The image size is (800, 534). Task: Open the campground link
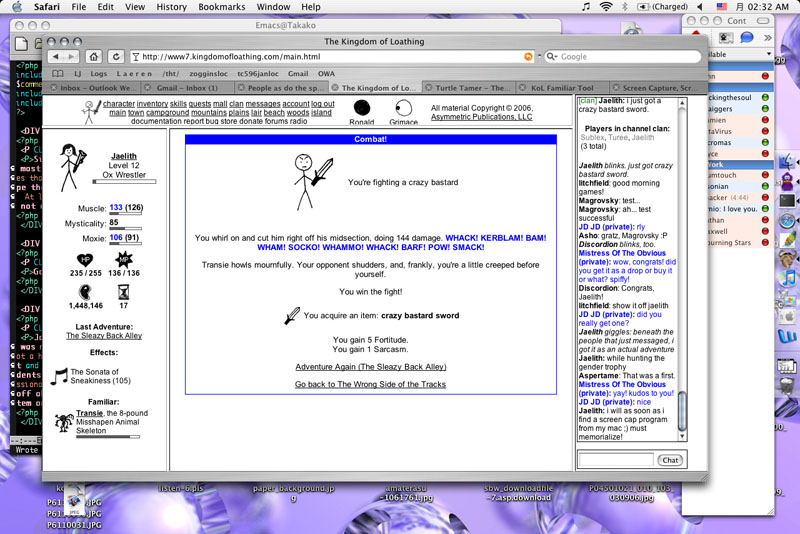tap(167, 112)
